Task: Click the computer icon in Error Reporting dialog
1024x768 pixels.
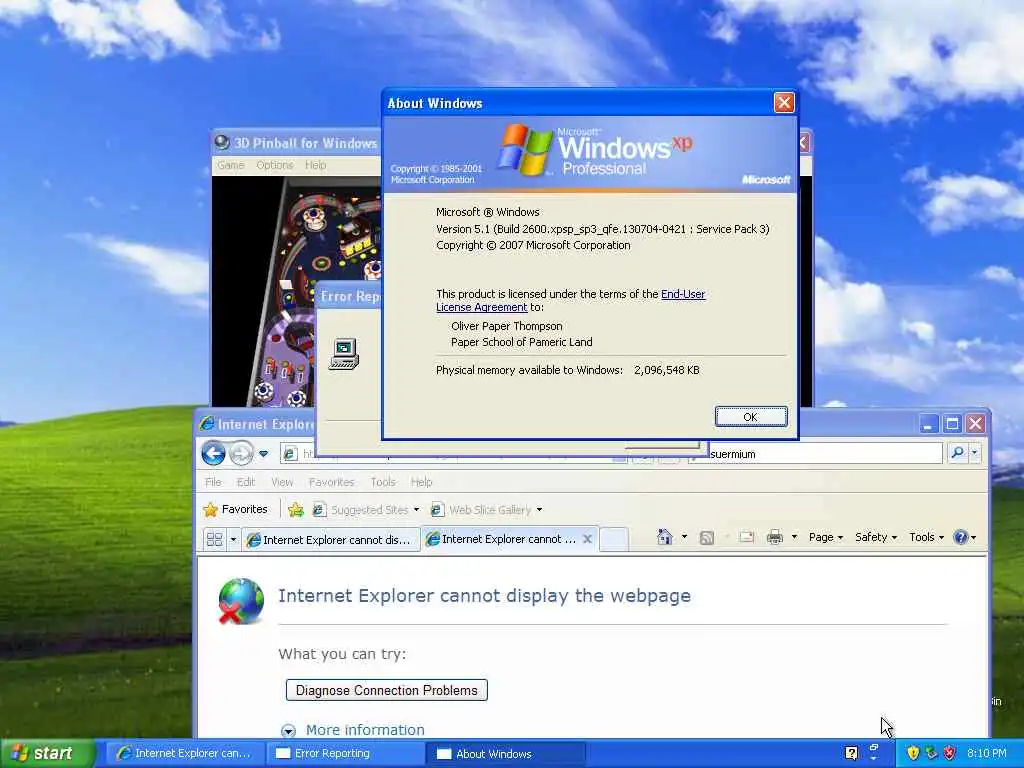Action: coord(344,354)
